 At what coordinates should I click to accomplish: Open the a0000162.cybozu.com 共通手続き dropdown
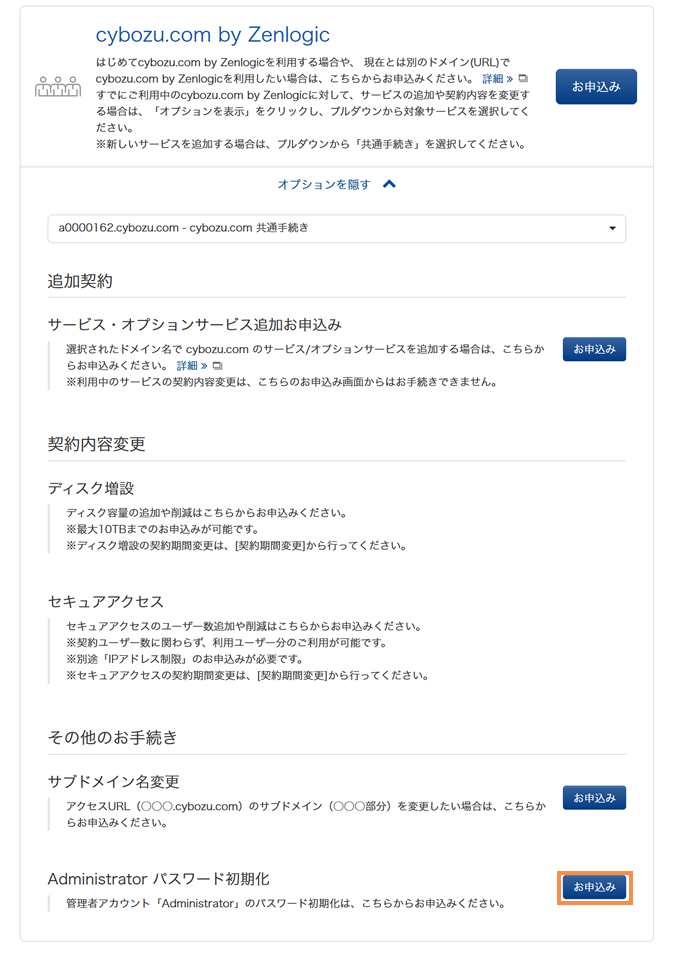pyautogui.click(x=336, y=228)
